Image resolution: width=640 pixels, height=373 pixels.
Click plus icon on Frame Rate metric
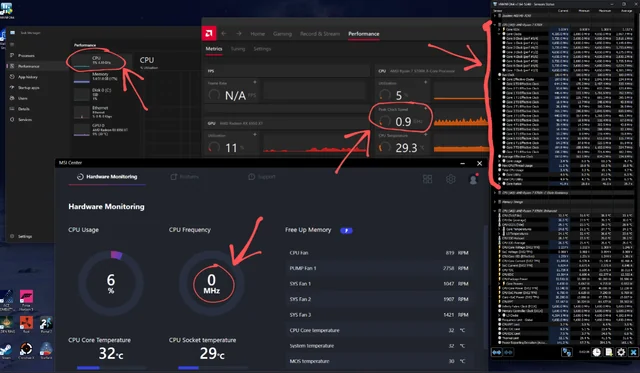(x=255, y=82)
